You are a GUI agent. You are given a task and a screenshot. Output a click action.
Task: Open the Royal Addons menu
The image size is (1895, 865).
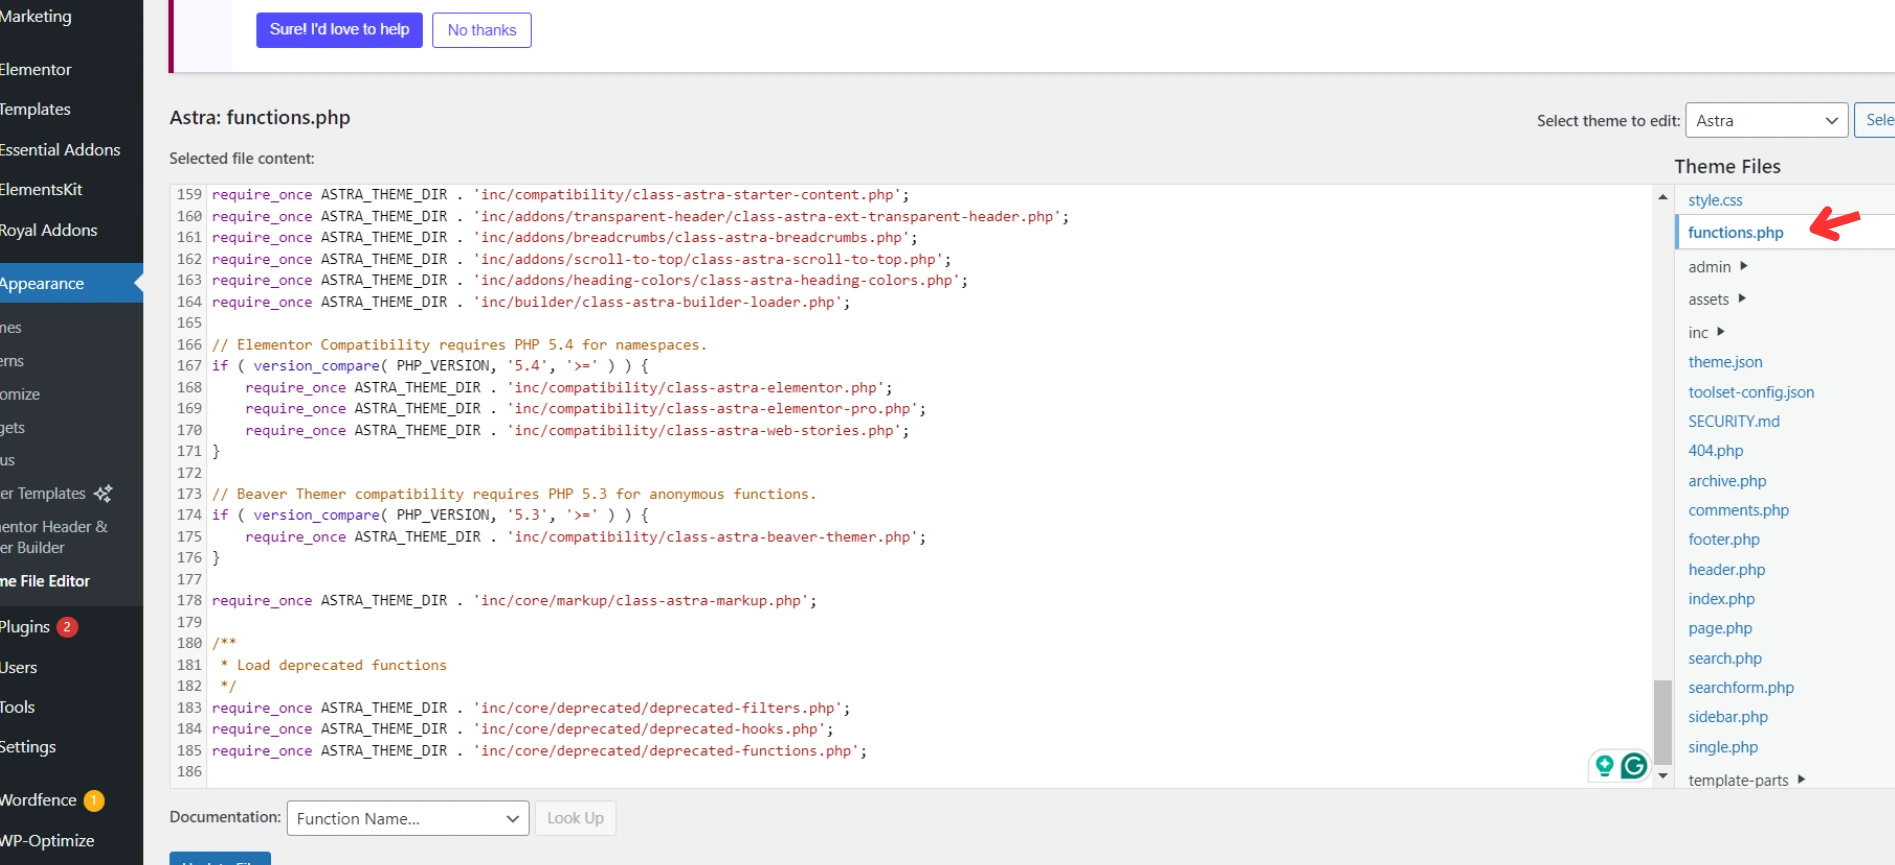[49, 230]
